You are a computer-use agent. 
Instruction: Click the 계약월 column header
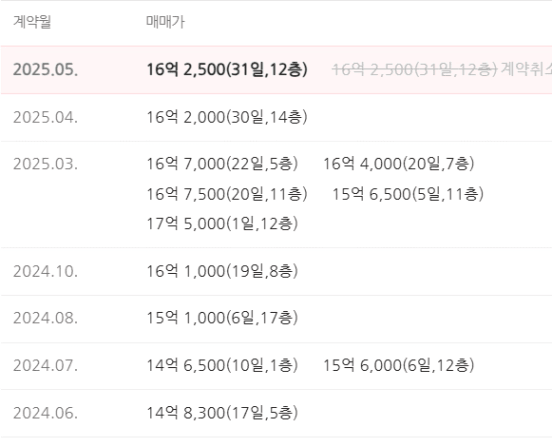pos(32,22)
